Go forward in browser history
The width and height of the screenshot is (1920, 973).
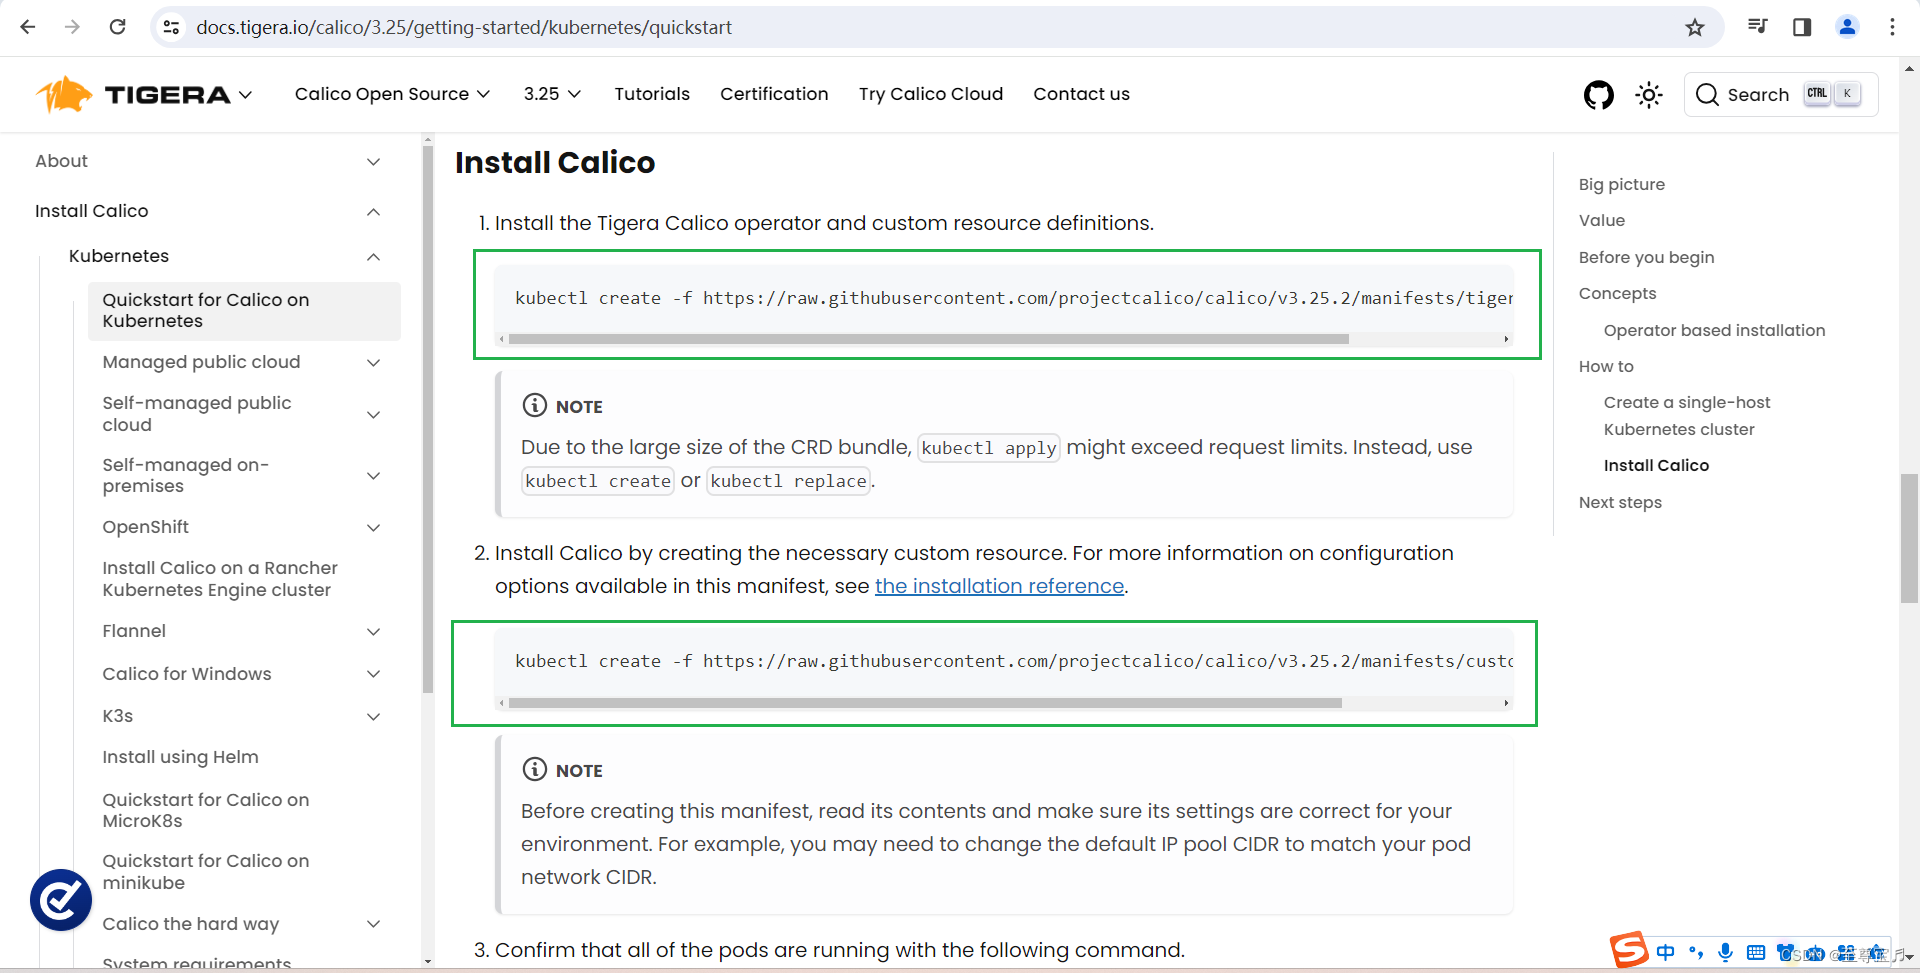coord(72,27)
